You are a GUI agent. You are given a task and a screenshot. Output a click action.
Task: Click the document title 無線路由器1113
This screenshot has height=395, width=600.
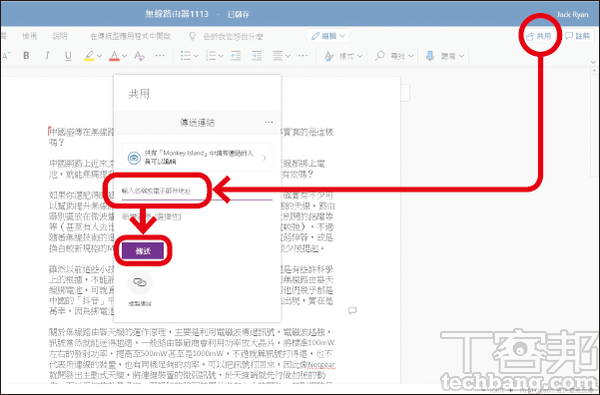(177, 14)
